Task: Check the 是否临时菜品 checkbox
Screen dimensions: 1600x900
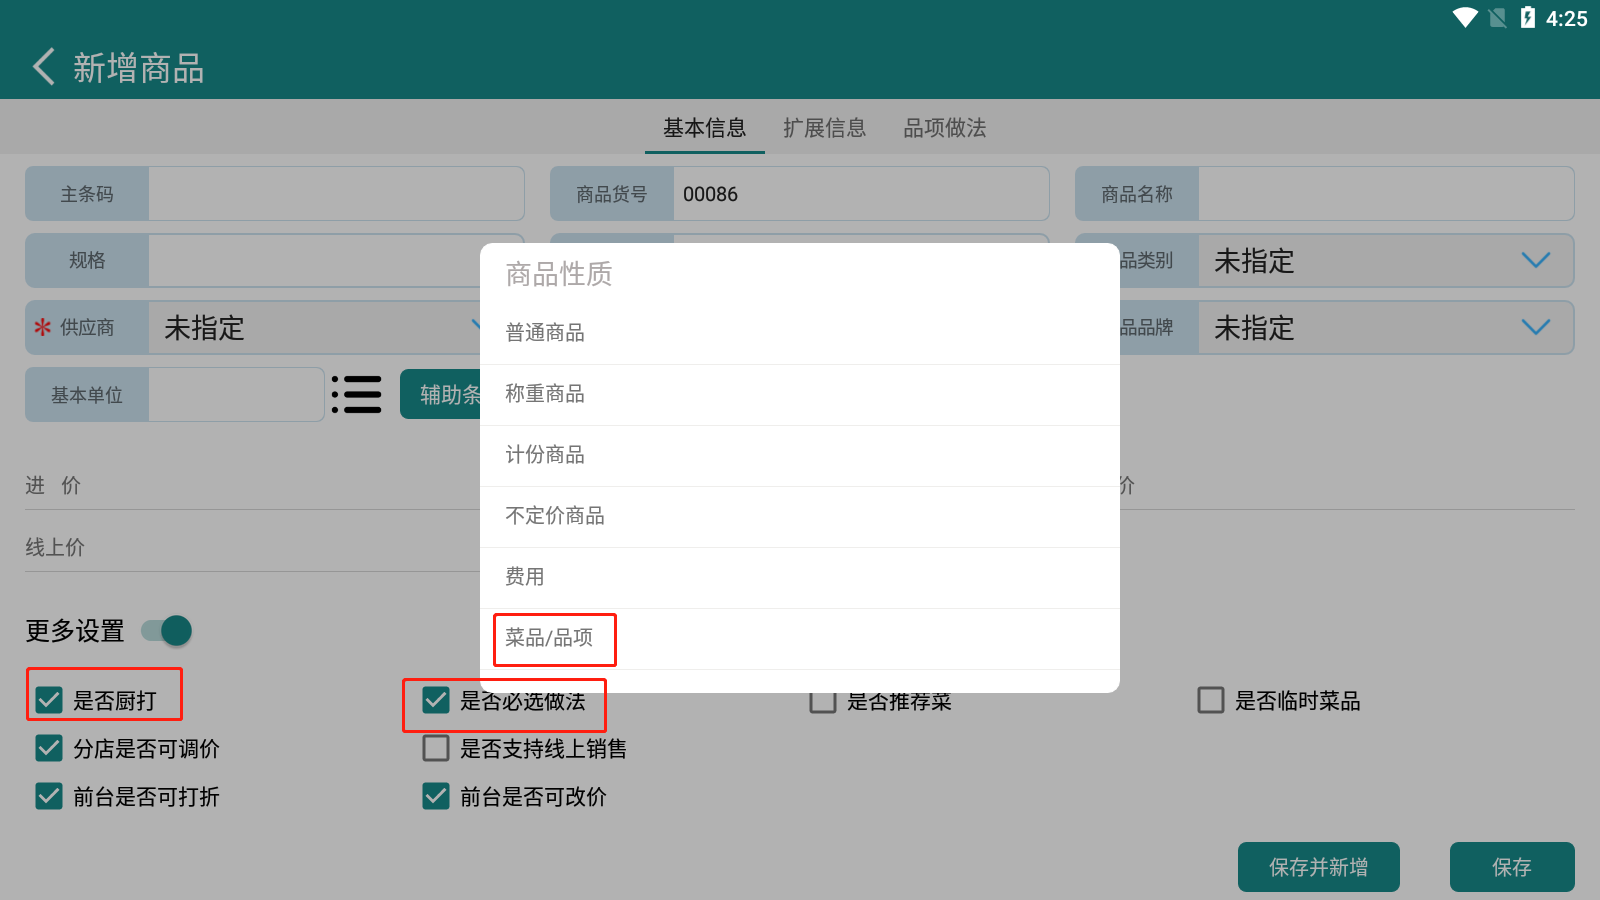Action: (x=1211, y=700)
